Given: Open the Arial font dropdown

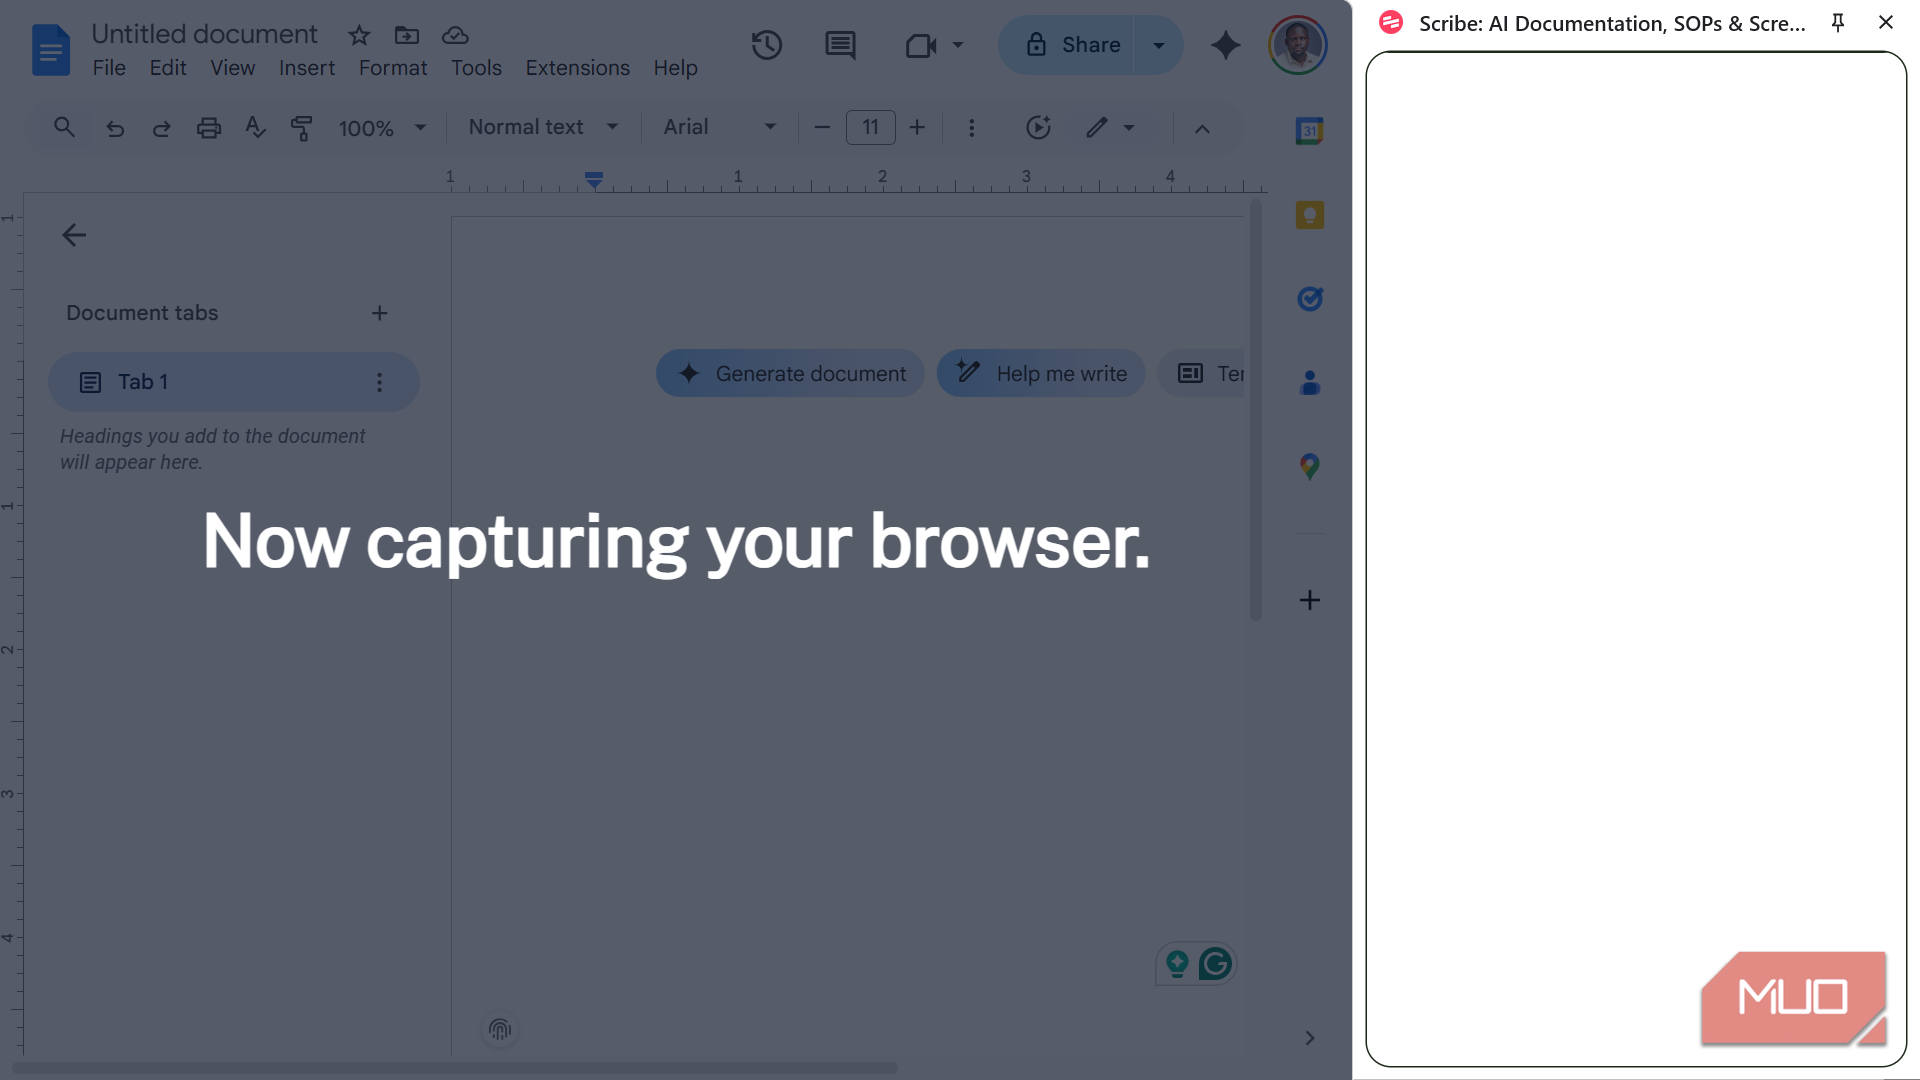Looking at the screenshot, I should (720, 128).
